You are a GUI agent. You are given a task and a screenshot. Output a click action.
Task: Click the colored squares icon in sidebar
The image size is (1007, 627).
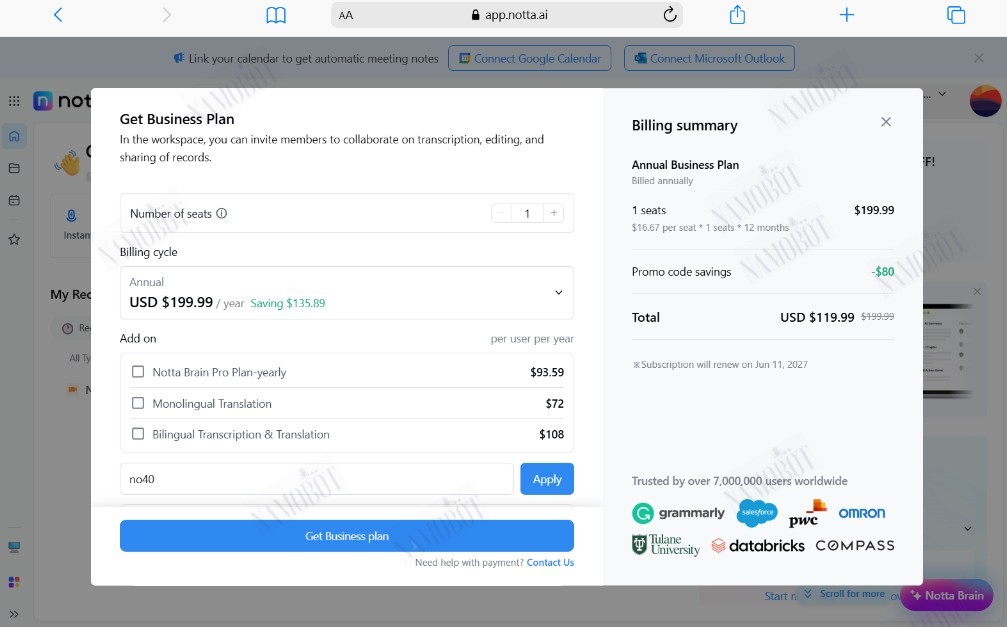pyautogui.click(x=14, y=582)
